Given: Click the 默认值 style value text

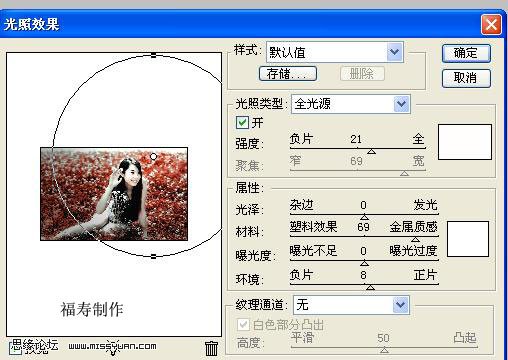Looking at the screenshot, I should pos(287,53).
